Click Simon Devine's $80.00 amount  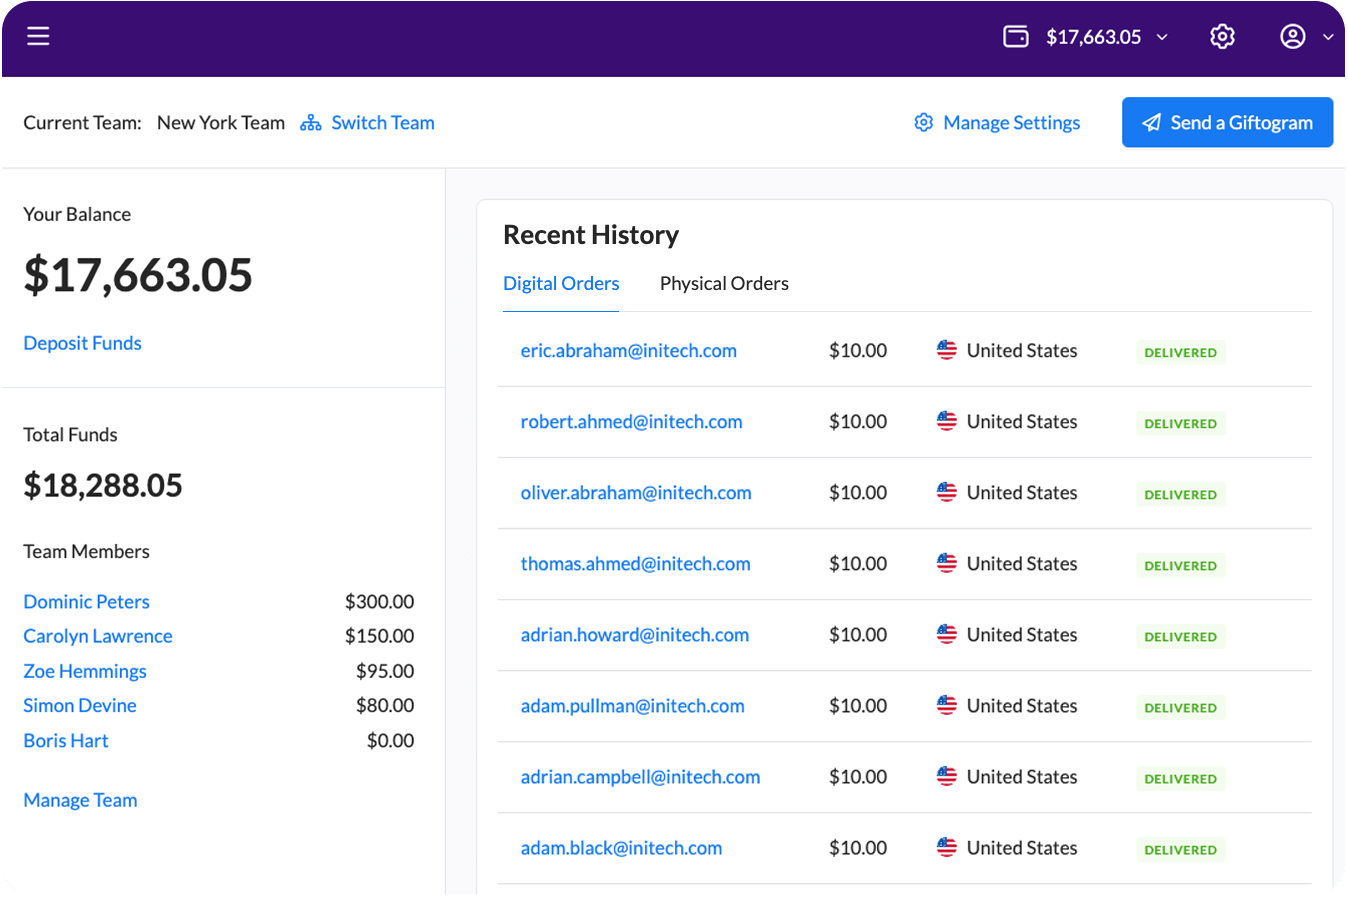[385, 705]
